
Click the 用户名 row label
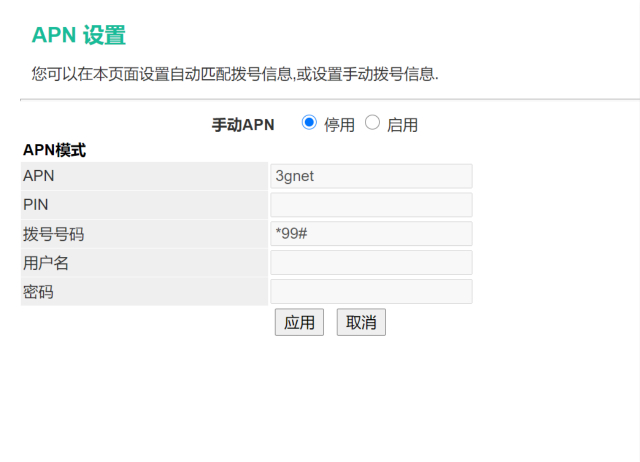45,263
